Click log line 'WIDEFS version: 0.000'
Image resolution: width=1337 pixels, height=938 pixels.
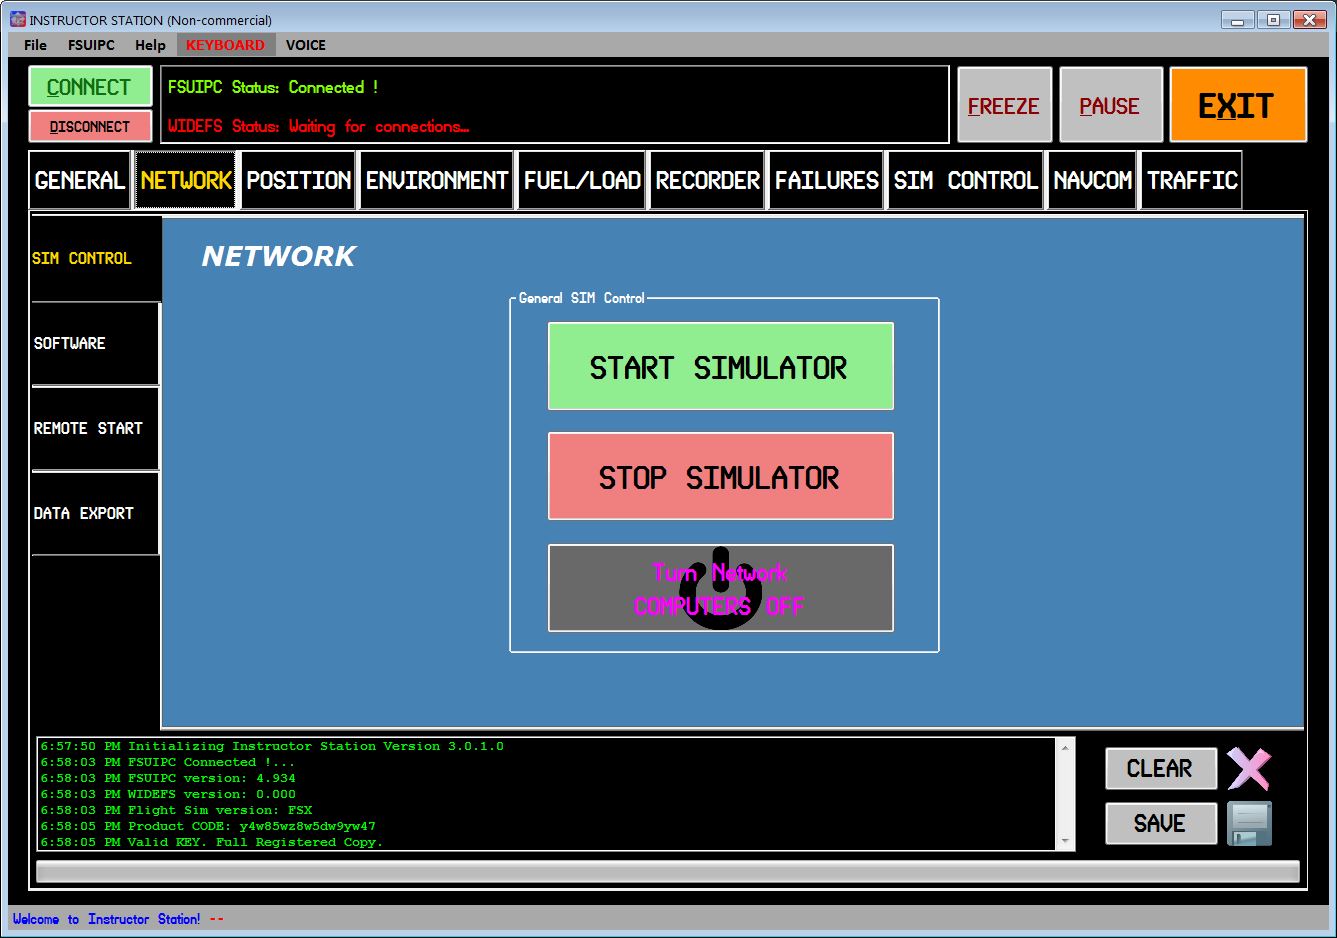(x=168, y=794)
